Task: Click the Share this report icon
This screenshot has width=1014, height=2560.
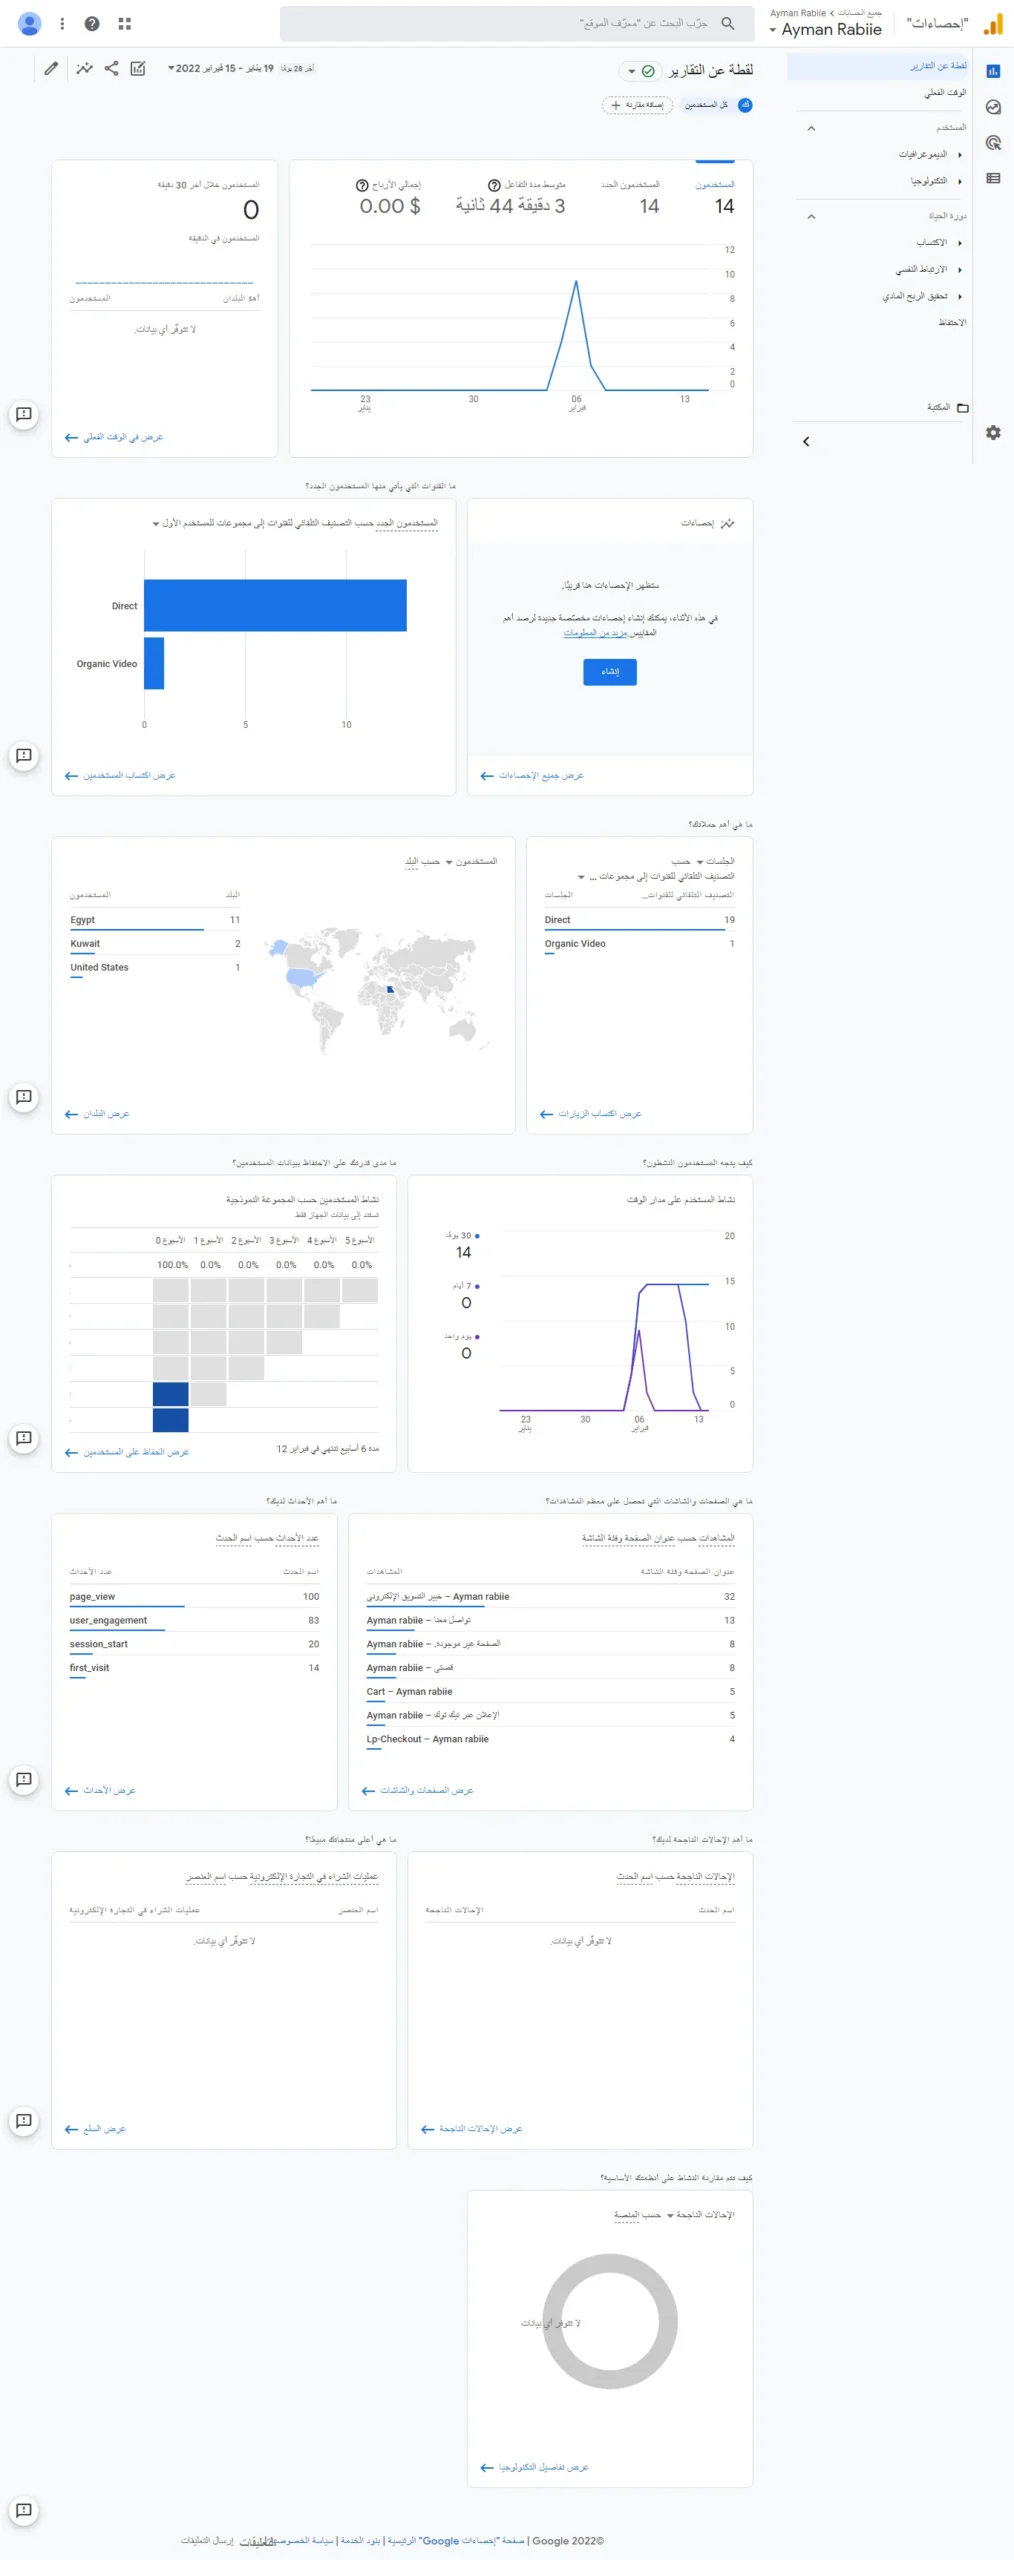Action: click(111, 69)
